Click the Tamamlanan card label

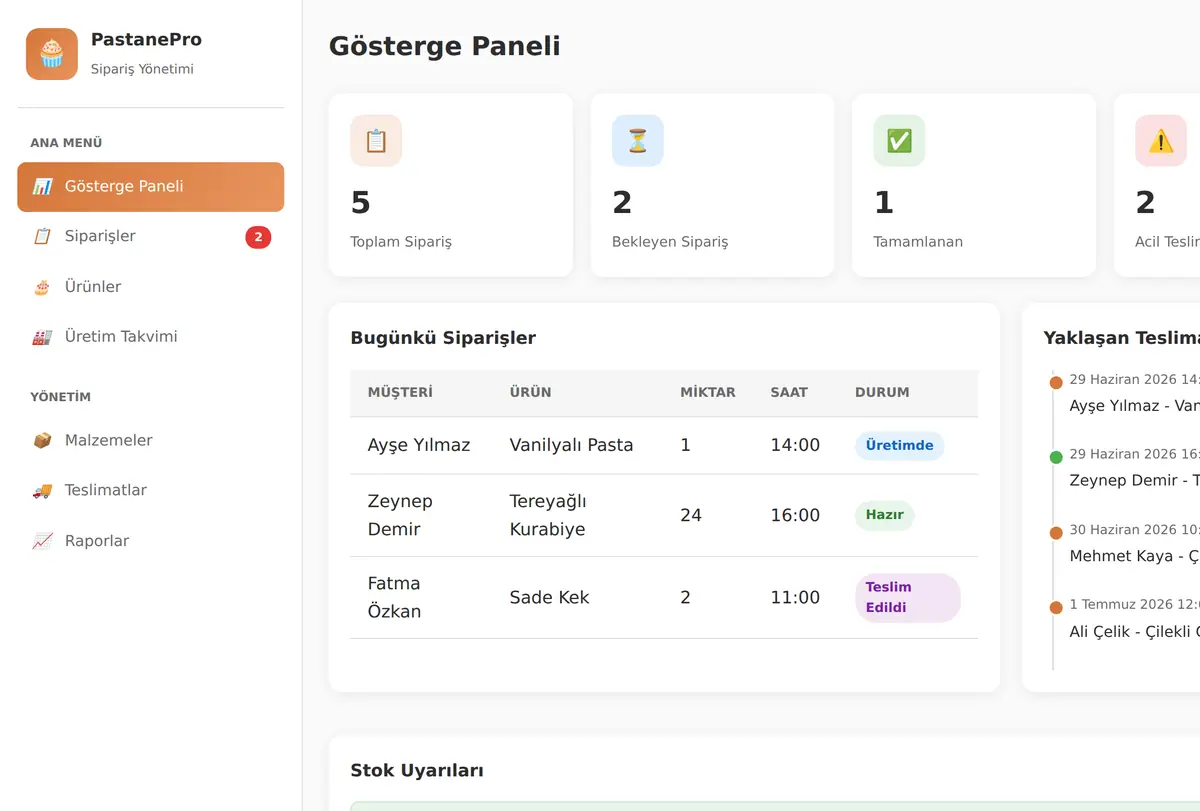(918, 242)
